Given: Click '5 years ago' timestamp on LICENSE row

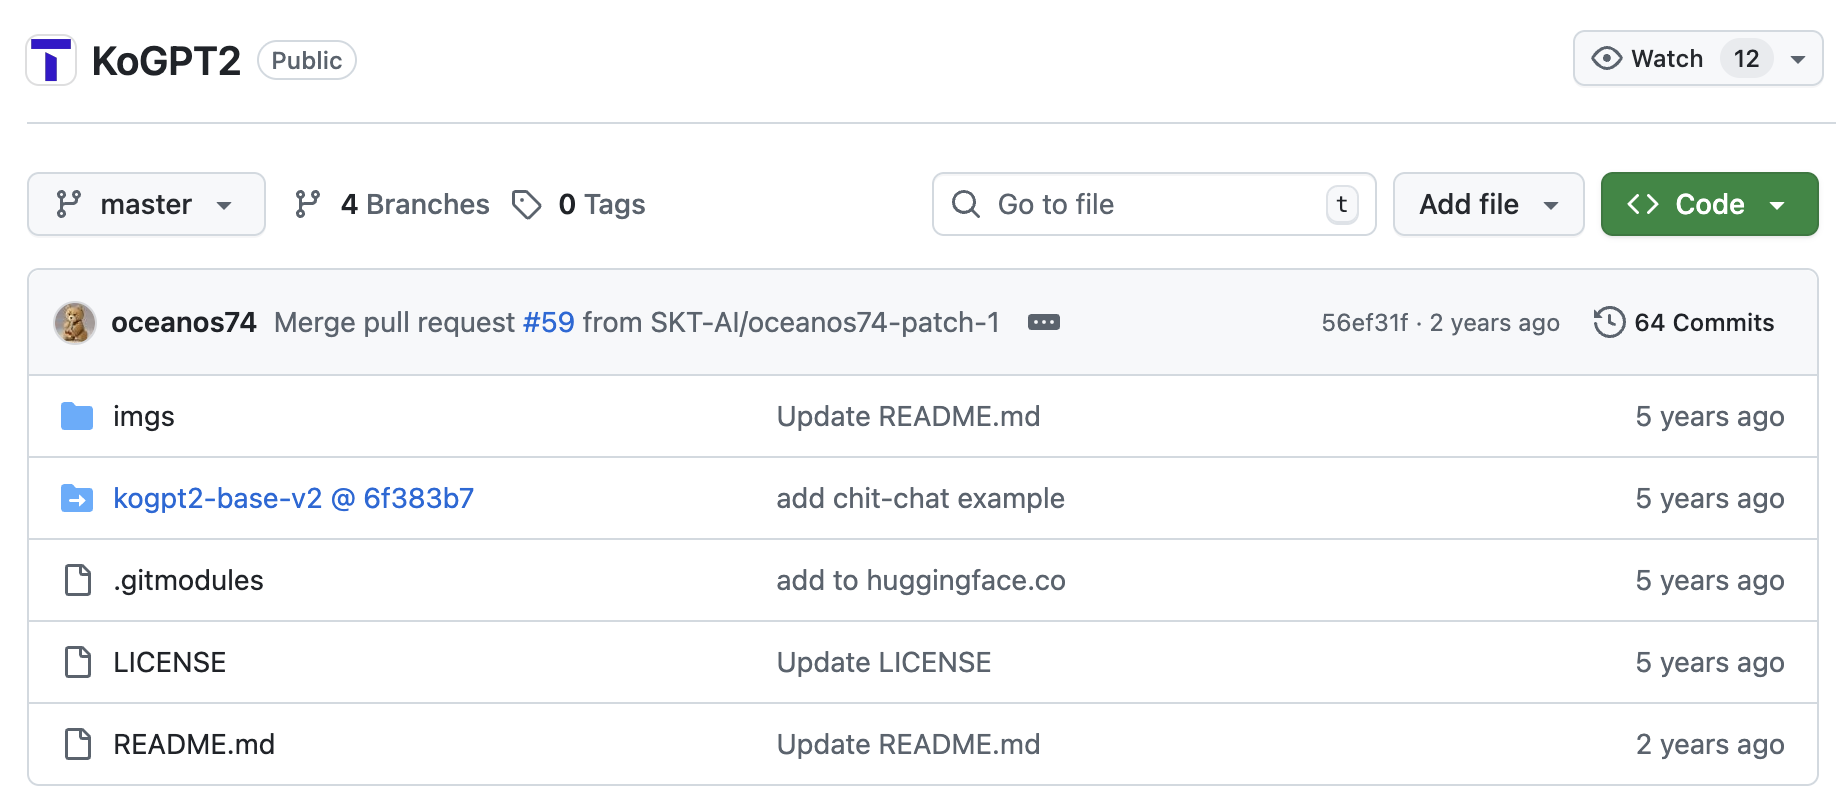Looking at the screenshot, I should [x=1710, y=662].
